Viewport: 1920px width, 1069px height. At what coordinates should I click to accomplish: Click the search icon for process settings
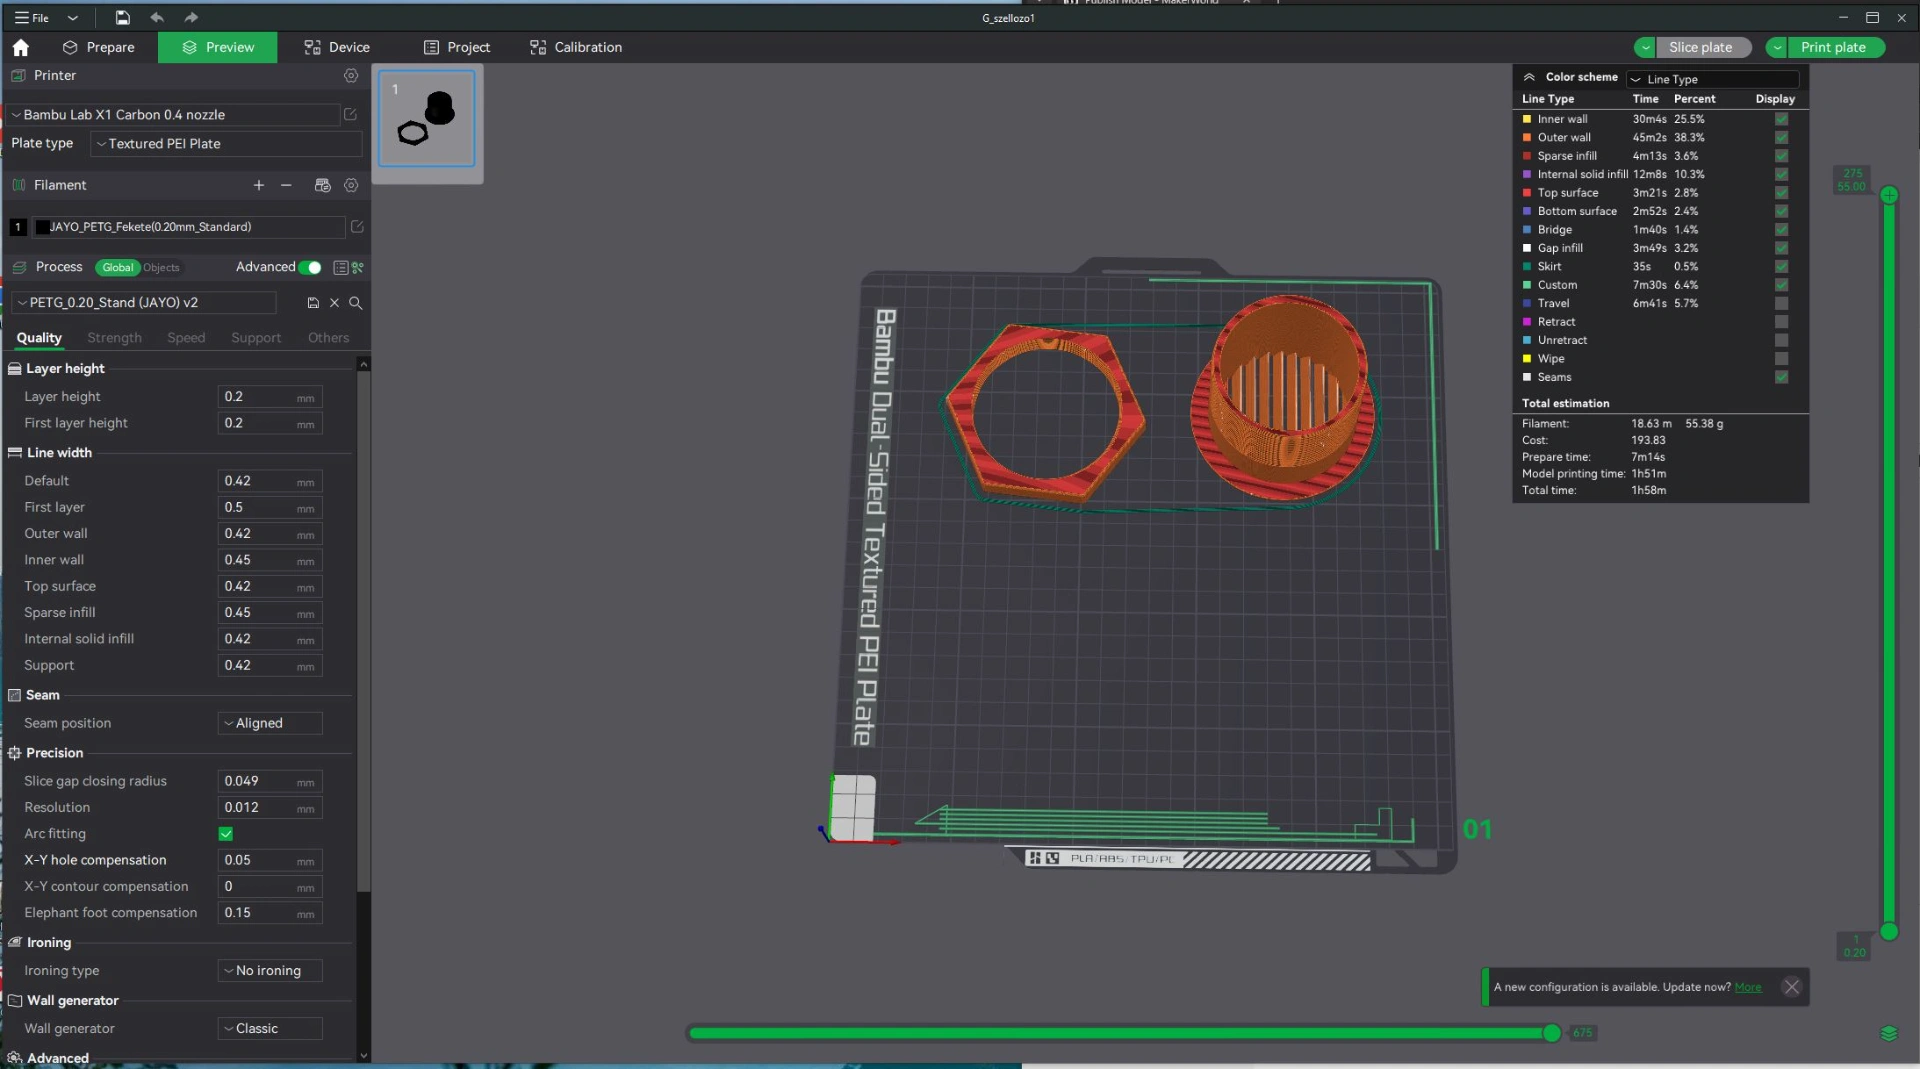[356, 303]
